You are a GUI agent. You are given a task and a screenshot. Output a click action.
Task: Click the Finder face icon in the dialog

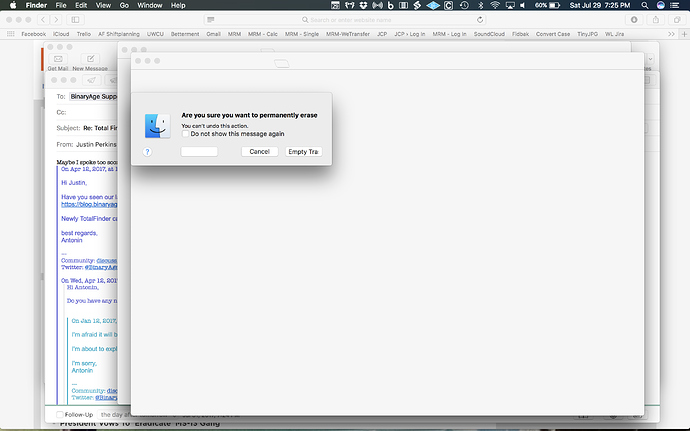tap(158, 126)
